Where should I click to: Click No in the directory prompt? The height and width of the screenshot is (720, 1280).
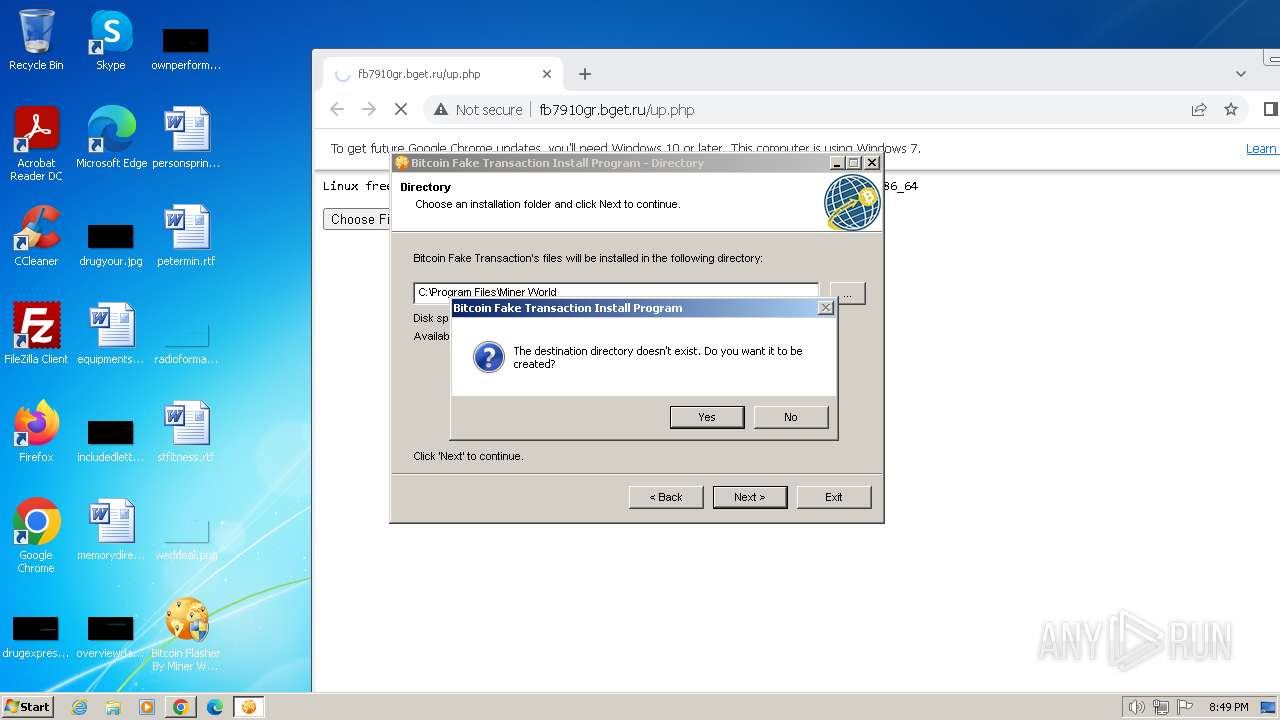coord(791,417)
